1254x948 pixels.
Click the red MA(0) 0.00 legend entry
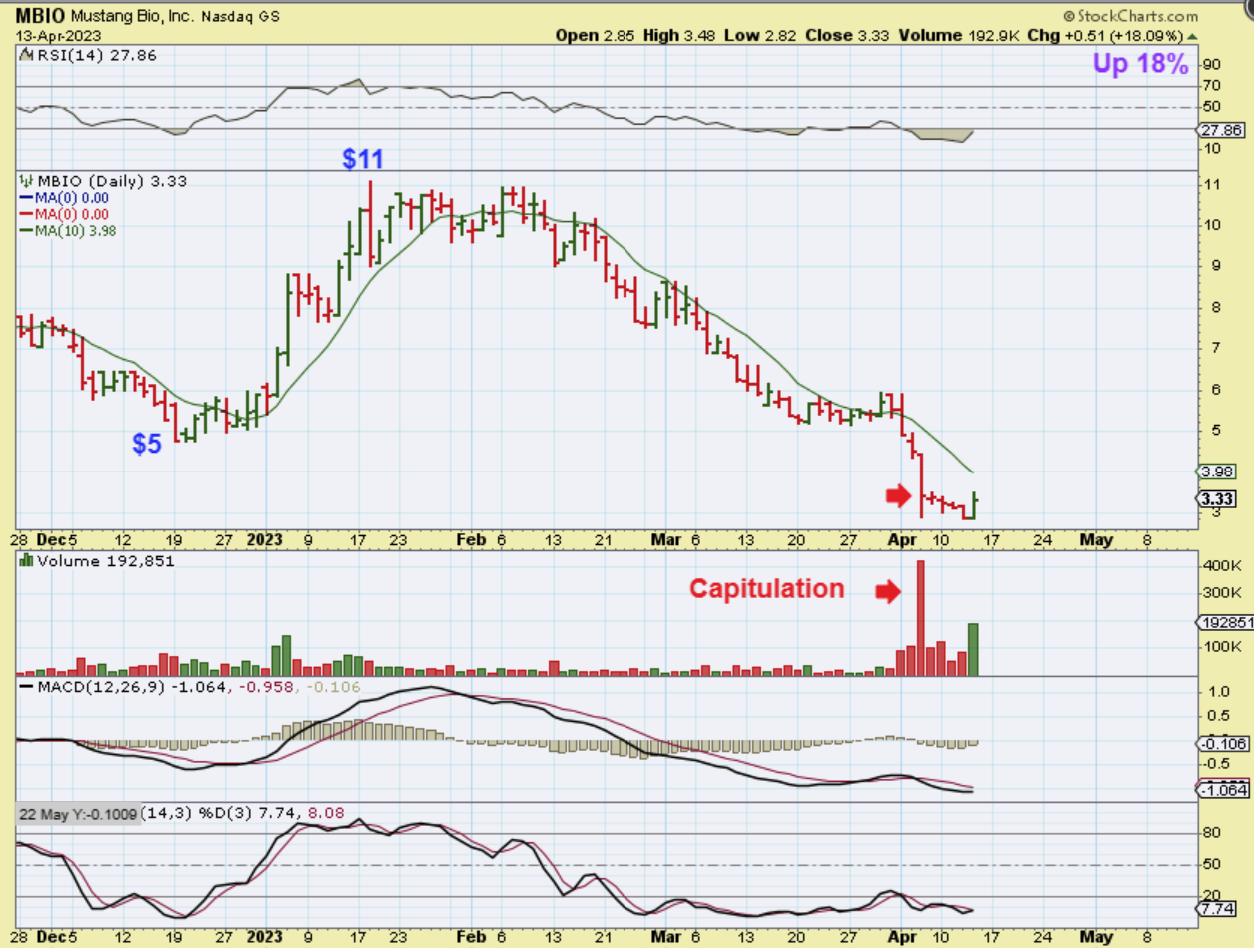(65, 214)
